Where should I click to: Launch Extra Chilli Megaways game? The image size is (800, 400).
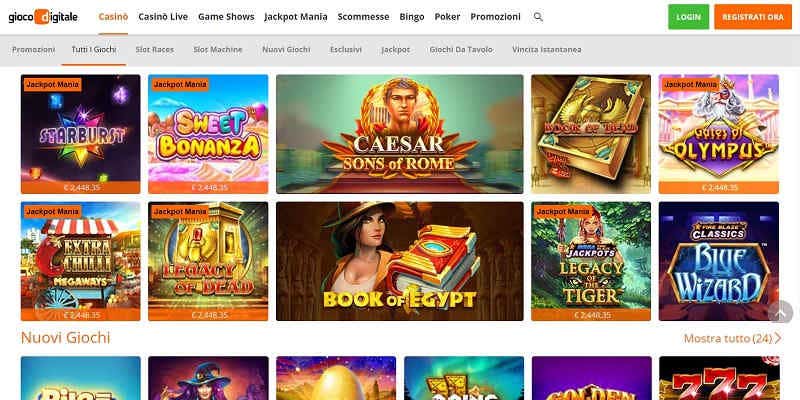(81, 261)
